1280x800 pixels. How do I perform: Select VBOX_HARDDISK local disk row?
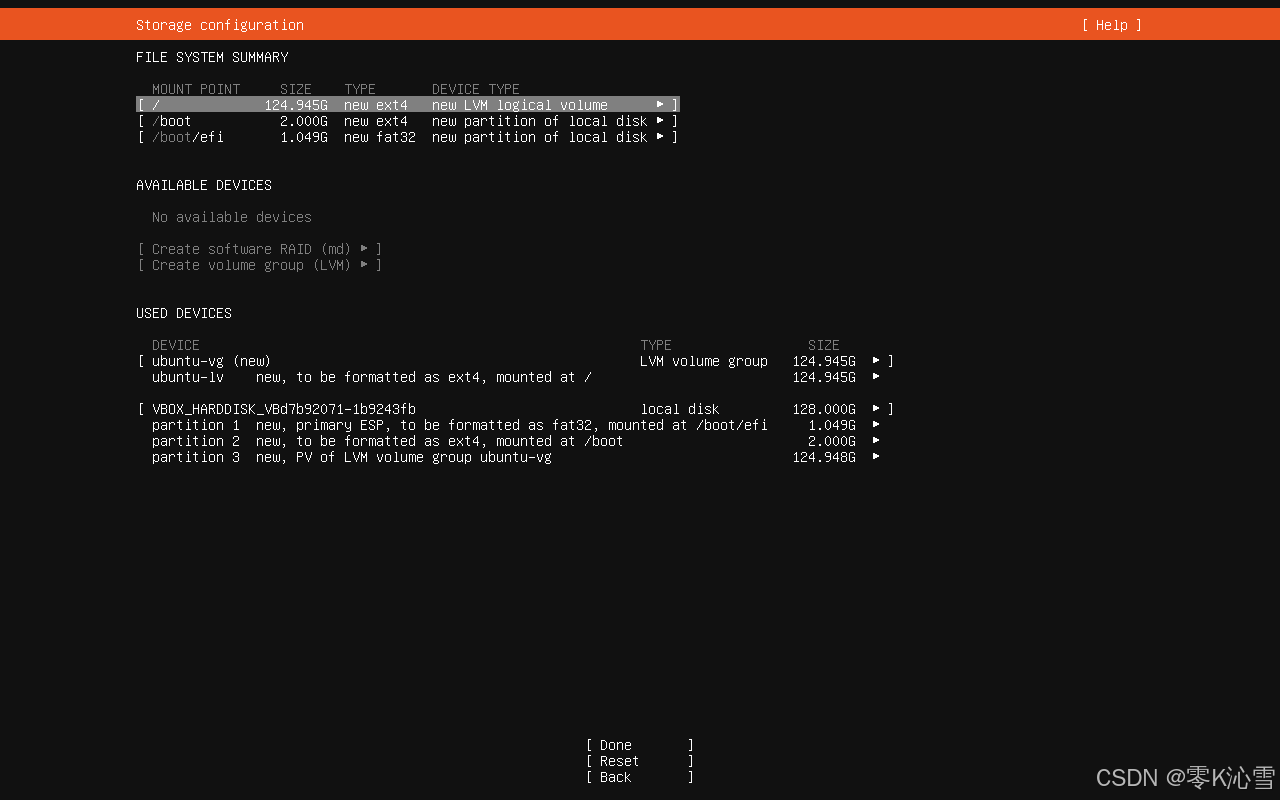coord(515,409)
